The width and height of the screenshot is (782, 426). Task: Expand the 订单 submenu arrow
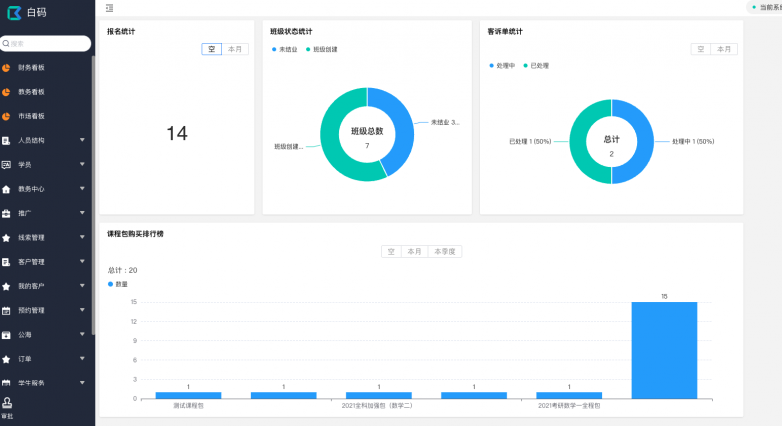[82, 359]
